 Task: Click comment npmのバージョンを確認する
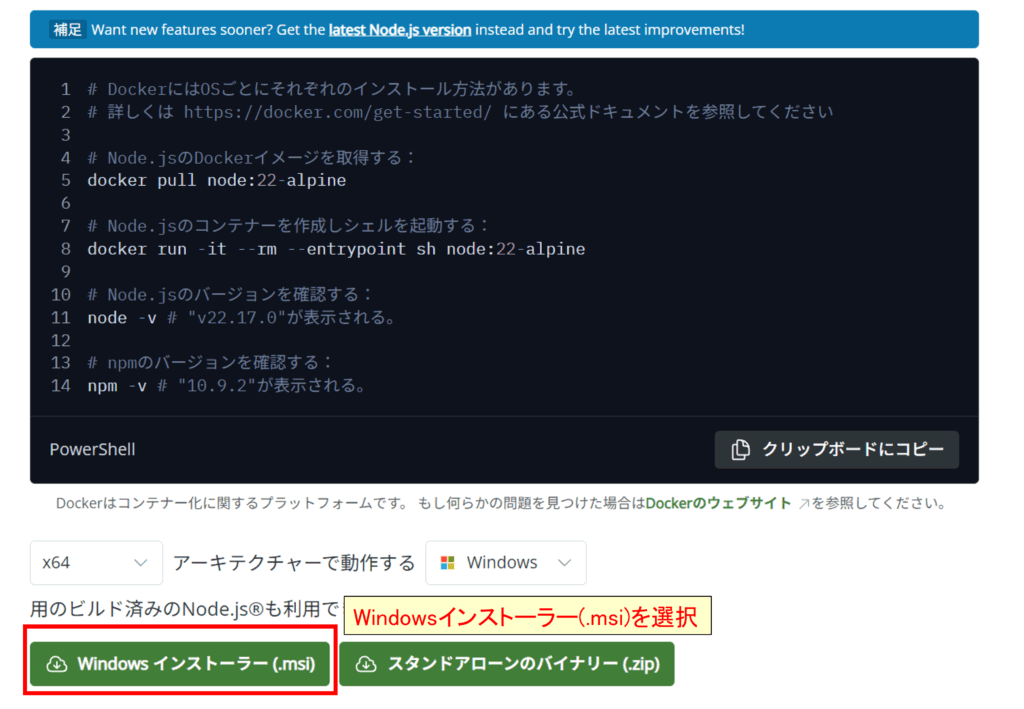(210, 363)
